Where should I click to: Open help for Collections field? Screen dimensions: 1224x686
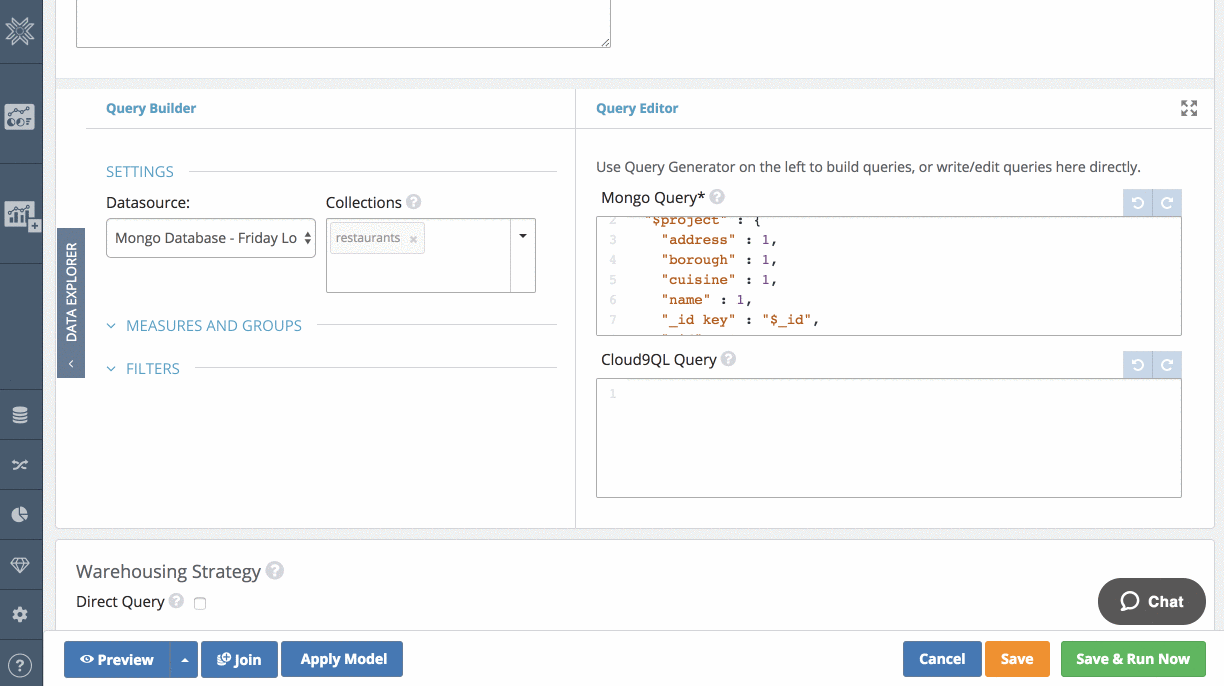click(x=414, y=202)
